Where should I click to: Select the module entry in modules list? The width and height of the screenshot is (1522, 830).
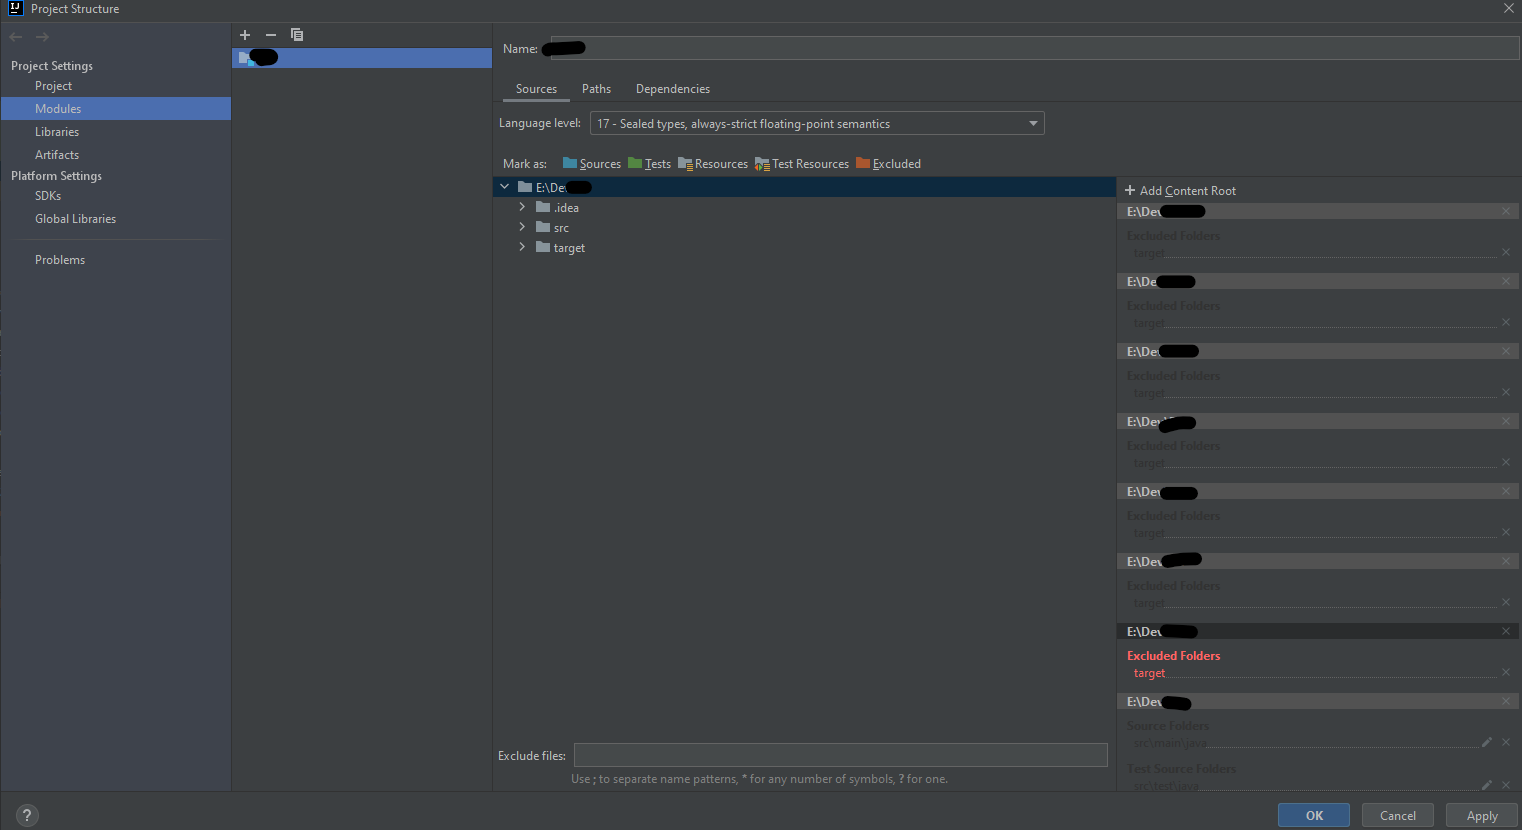[362, 58]
